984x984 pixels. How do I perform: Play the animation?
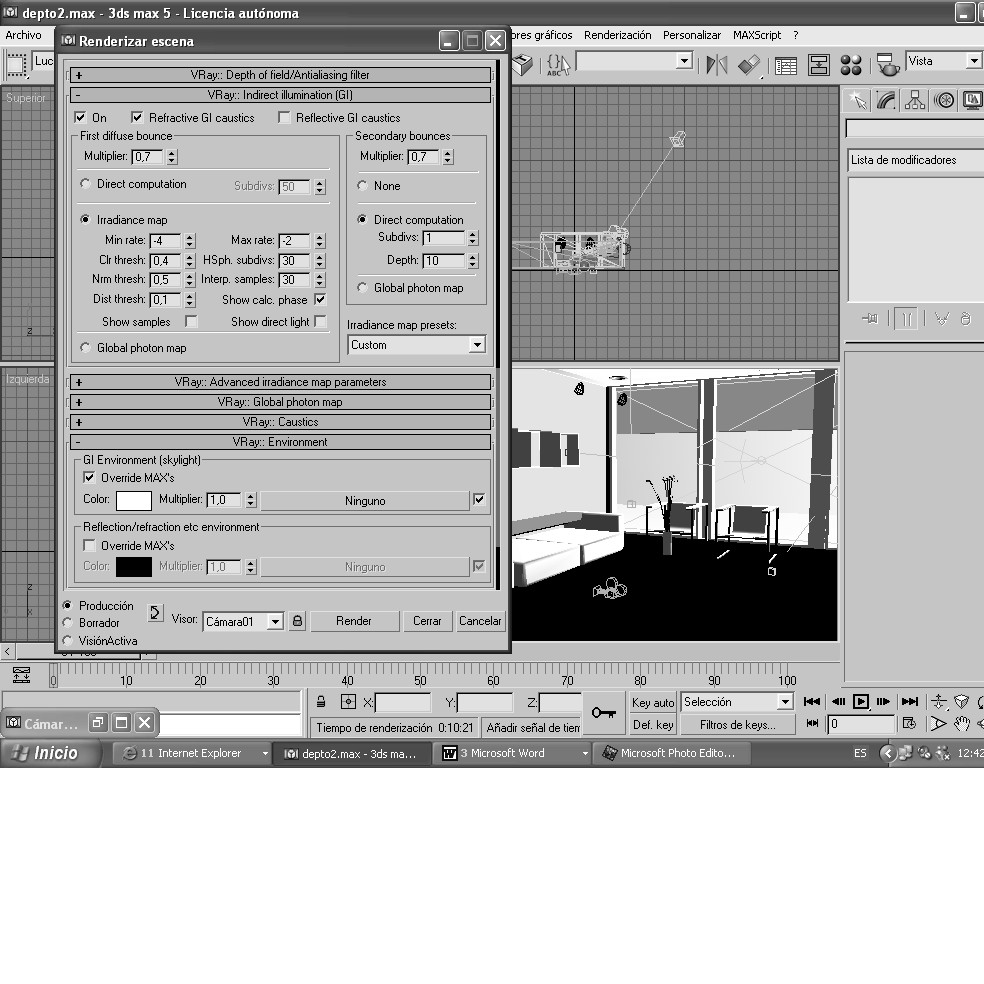pyautogui.click(x=861, y=702)
